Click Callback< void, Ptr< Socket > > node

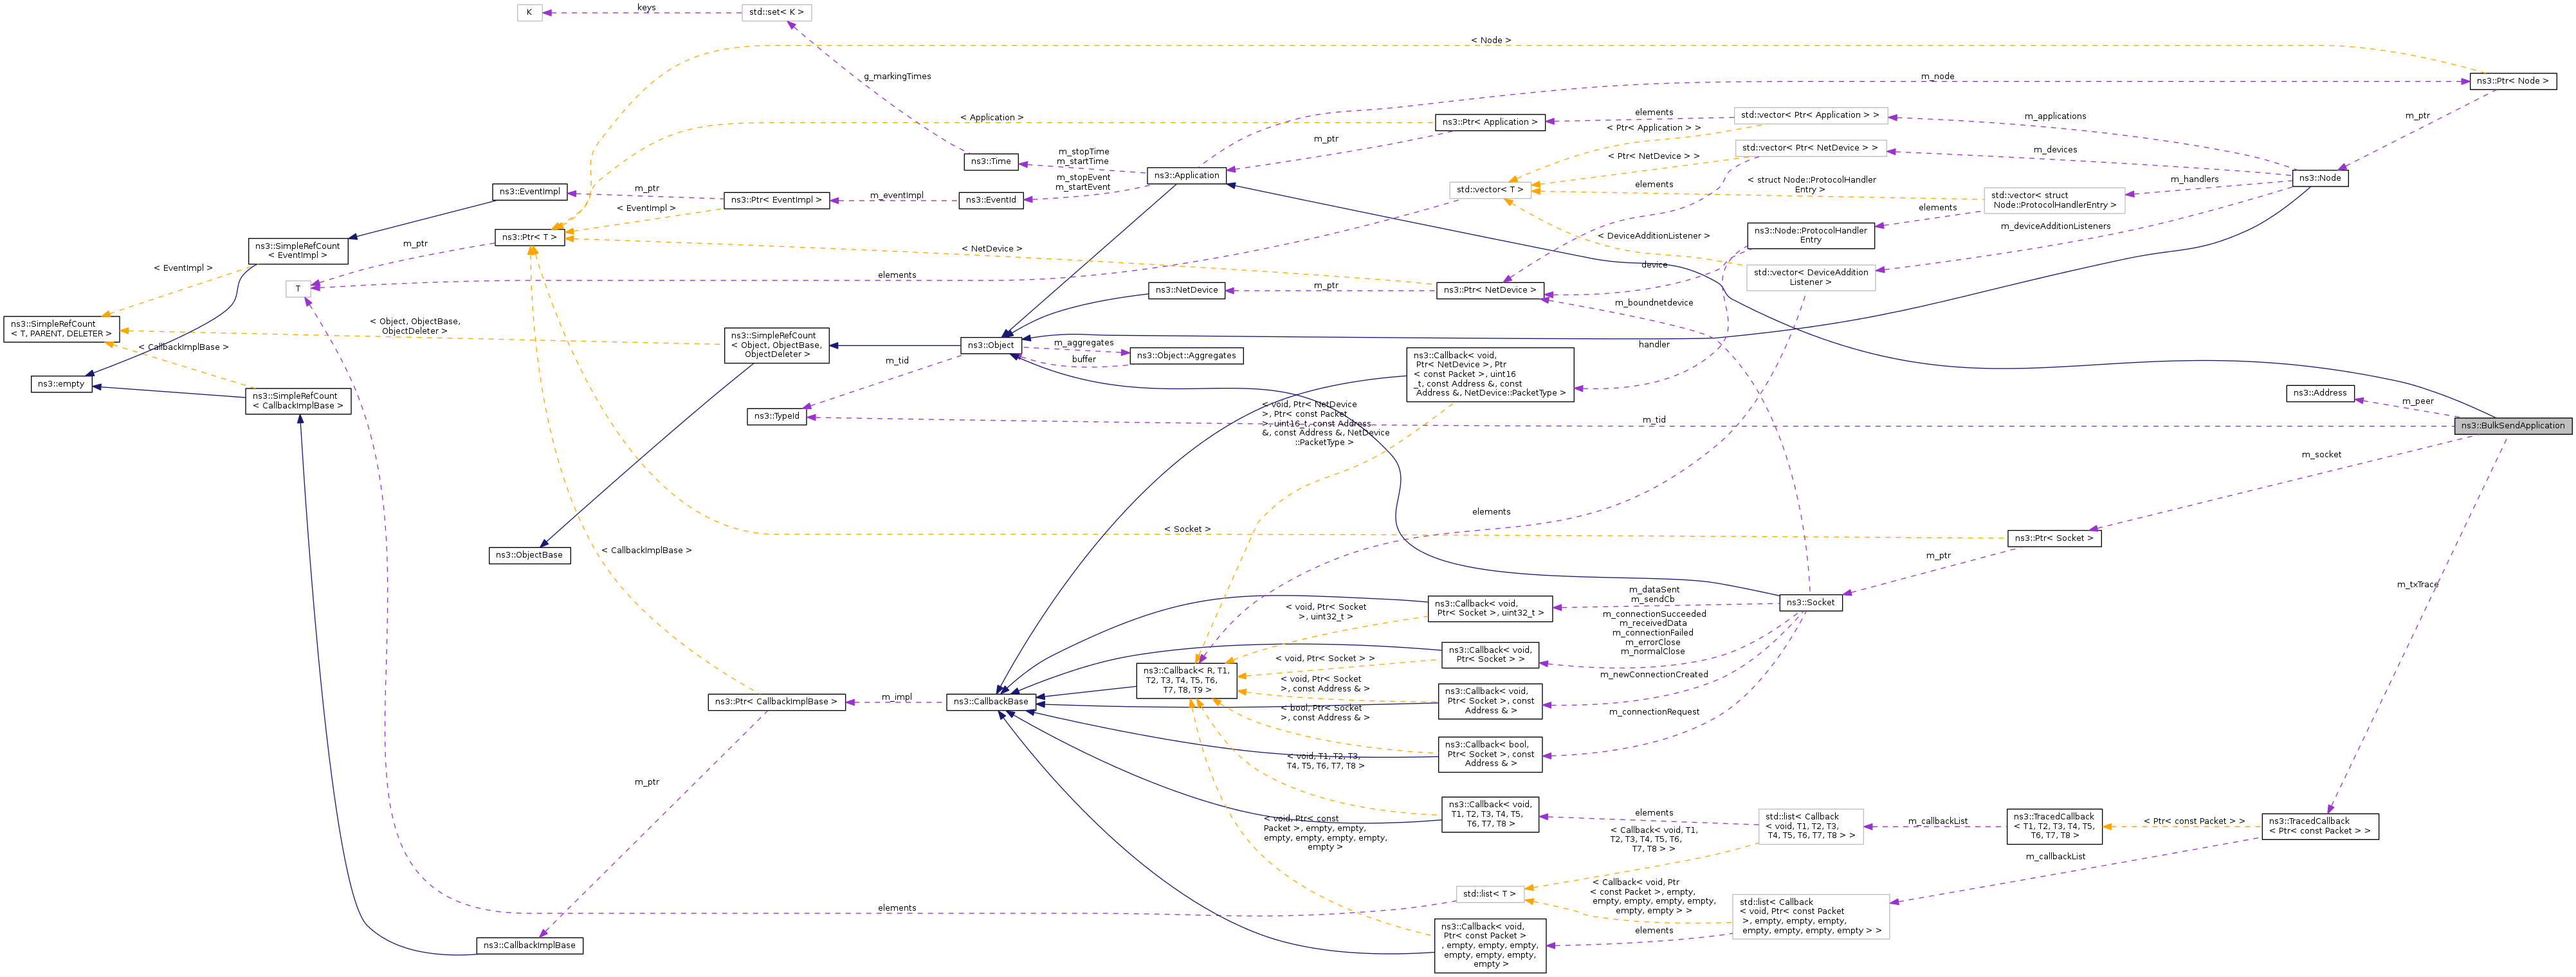1490,655
